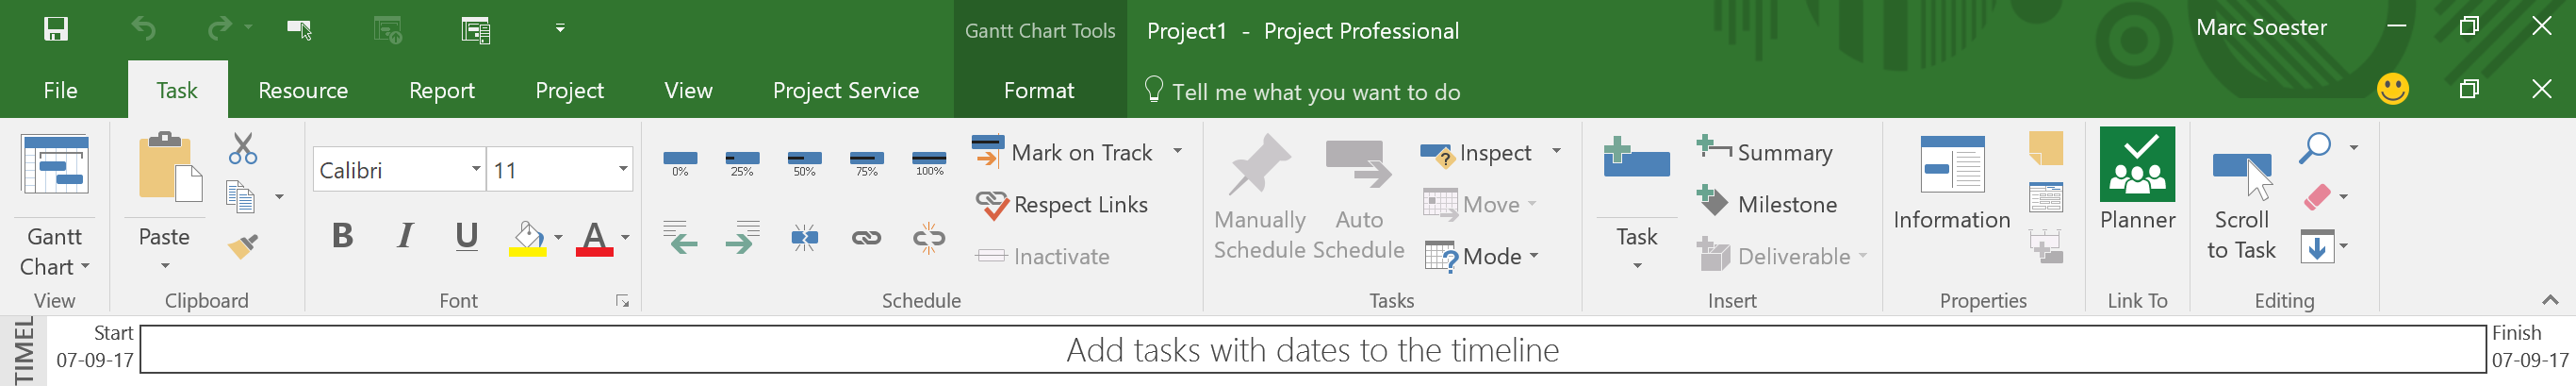Screen dimensions: 2576x386
Task: Switch to the Resource ribbon tab
Action: click(303, 91)
